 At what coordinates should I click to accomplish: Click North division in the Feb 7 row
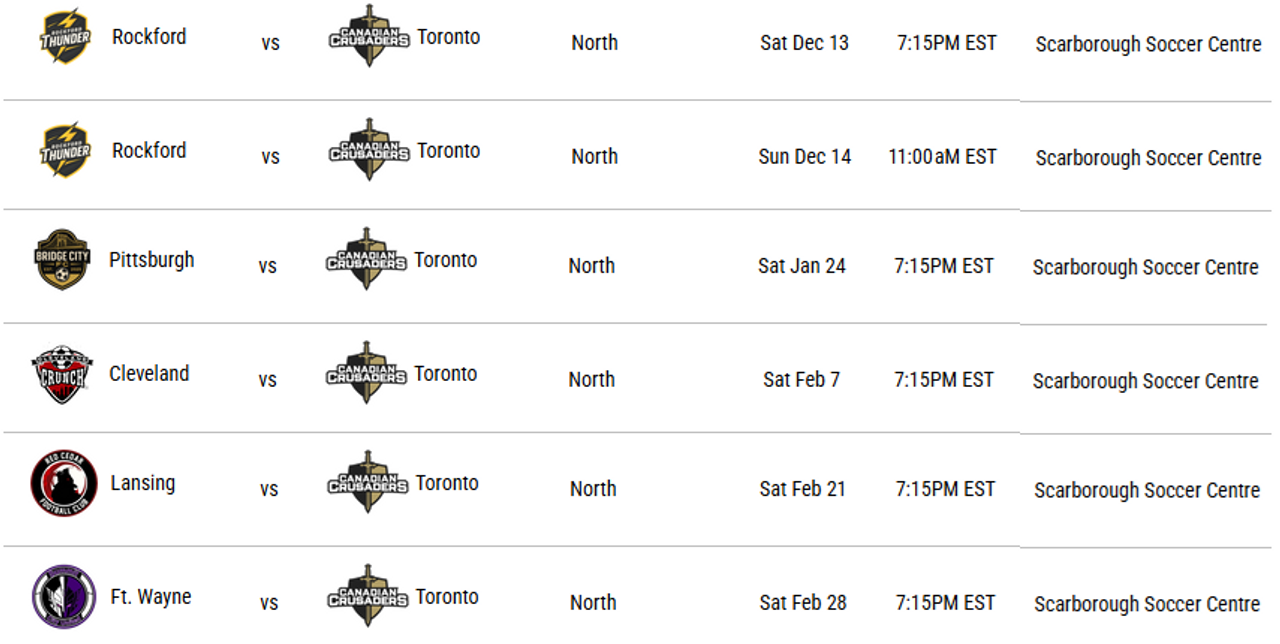point(592,380)
